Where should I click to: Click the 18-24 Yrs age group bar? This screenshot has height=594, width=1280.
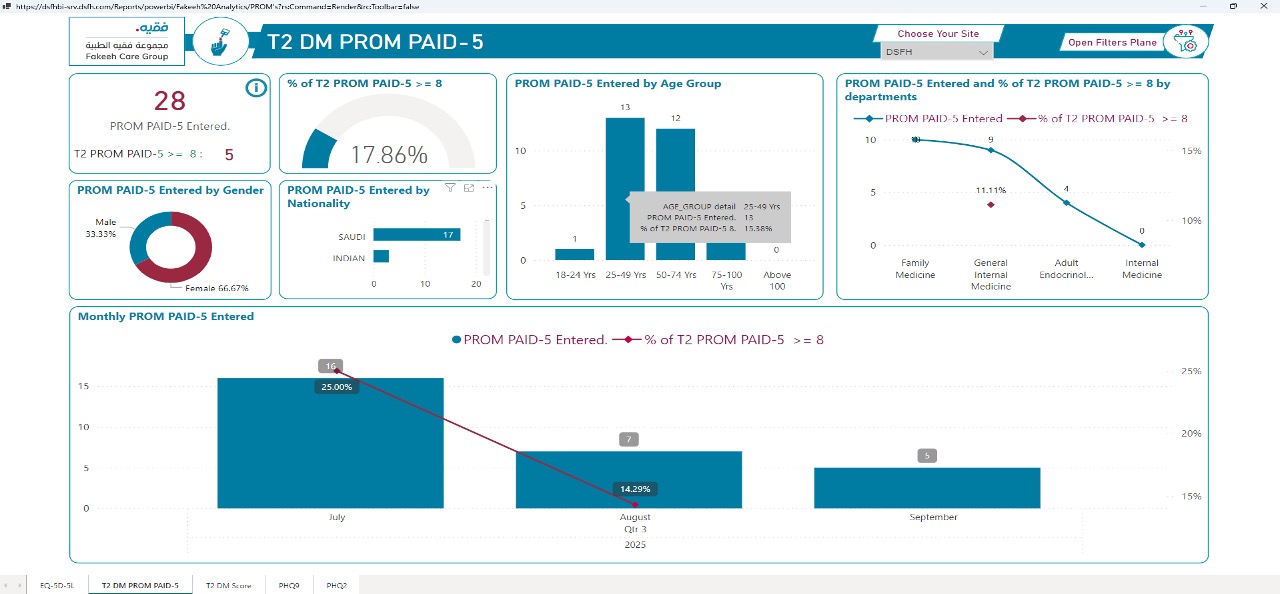click(x=574, y=254)
